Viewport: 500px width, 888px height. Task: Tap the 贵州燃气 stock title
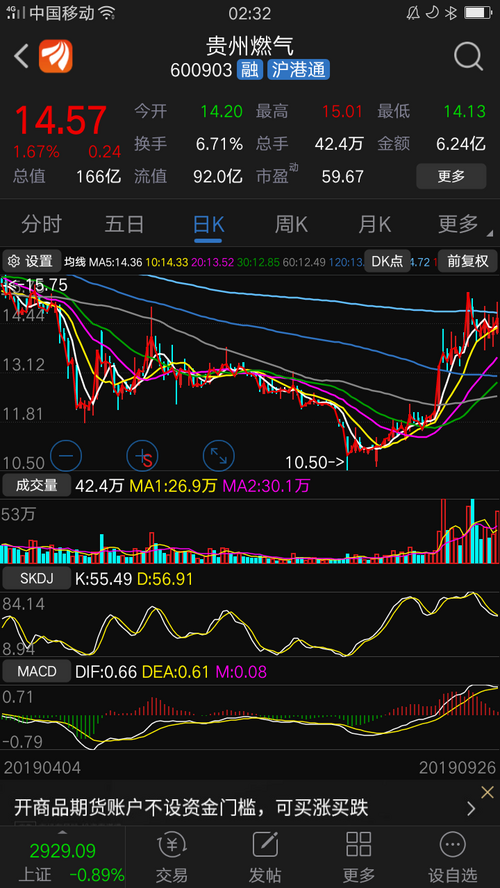pyautogui.click(x=250, y=46)
